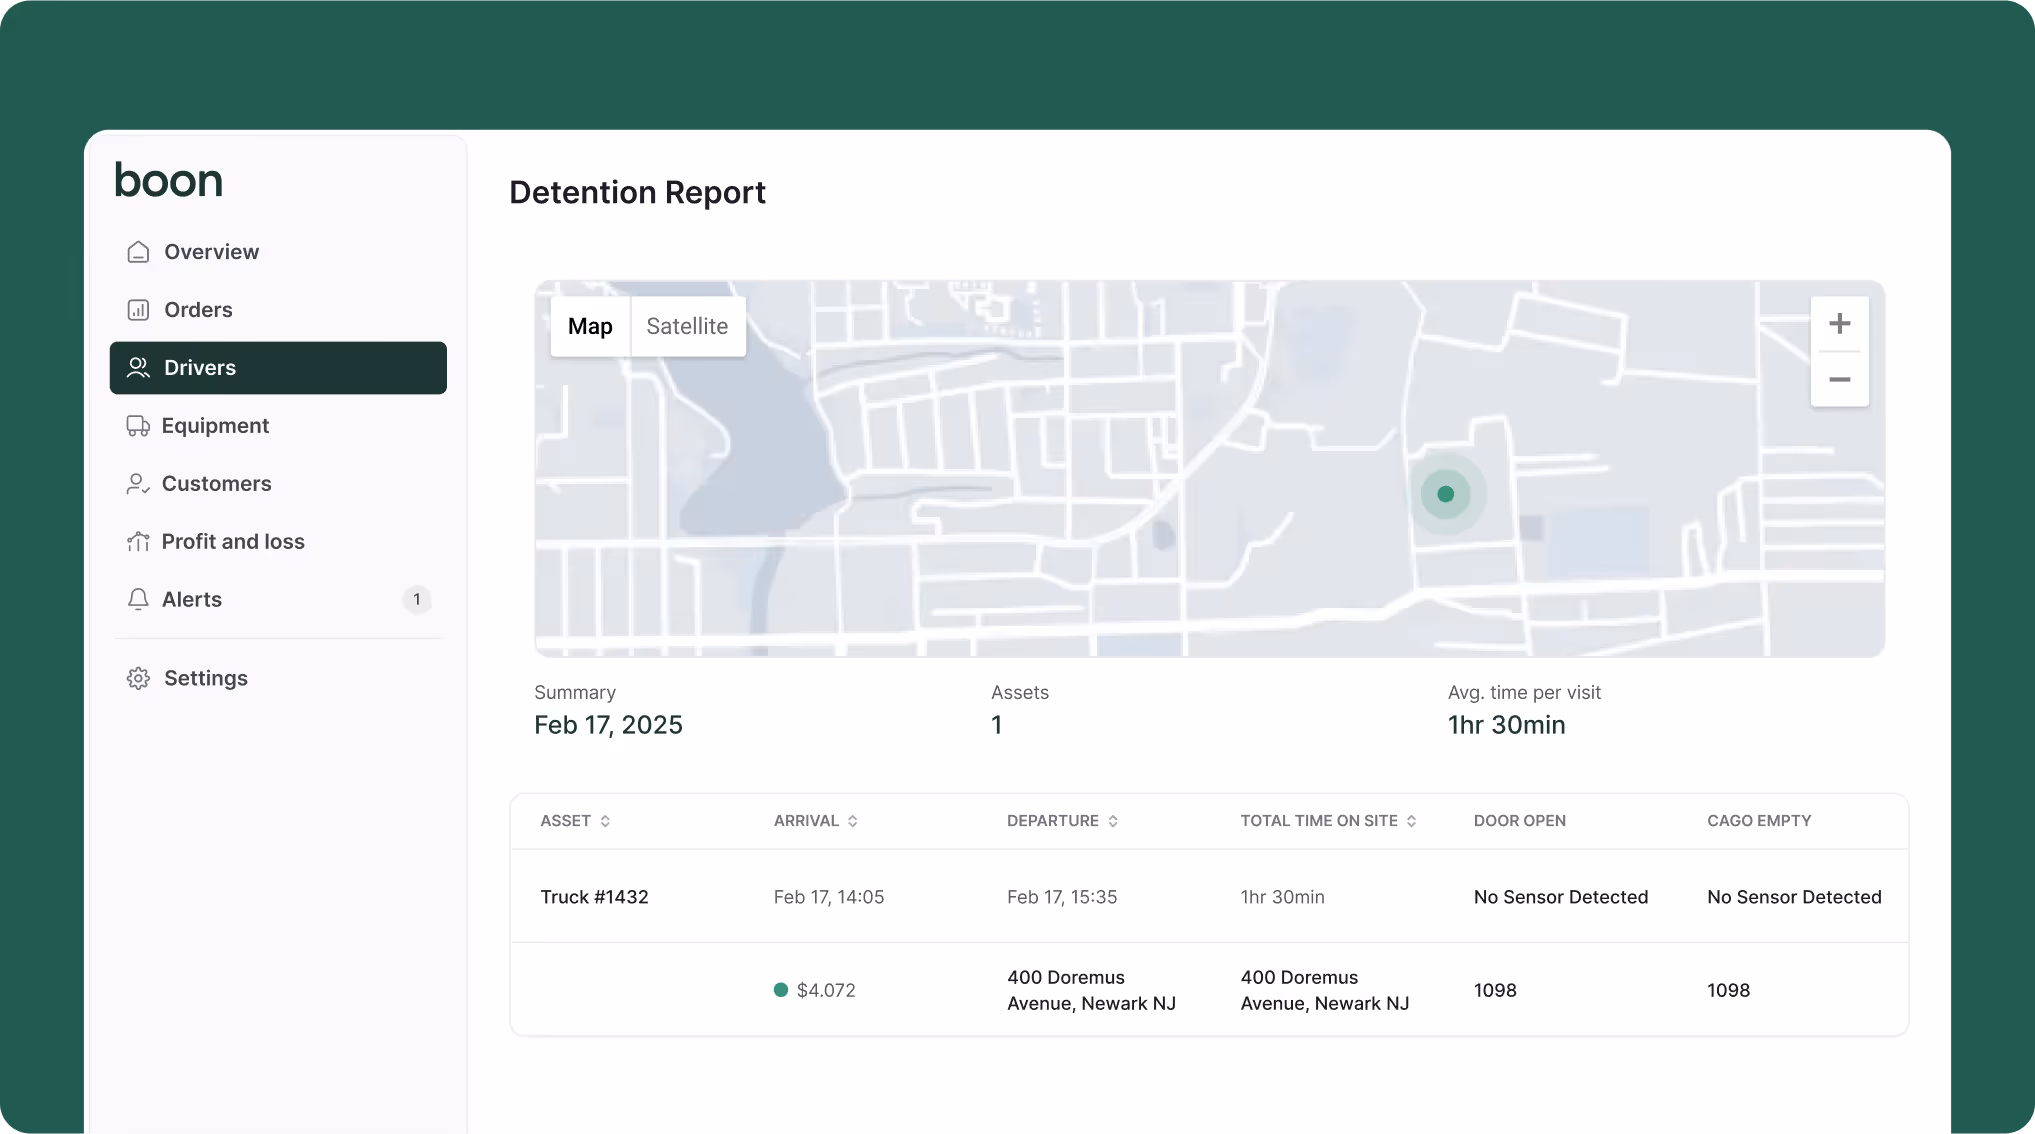Click Truck #1432 asset entry
The image size is (2035, 1134).
coord(594,897)
